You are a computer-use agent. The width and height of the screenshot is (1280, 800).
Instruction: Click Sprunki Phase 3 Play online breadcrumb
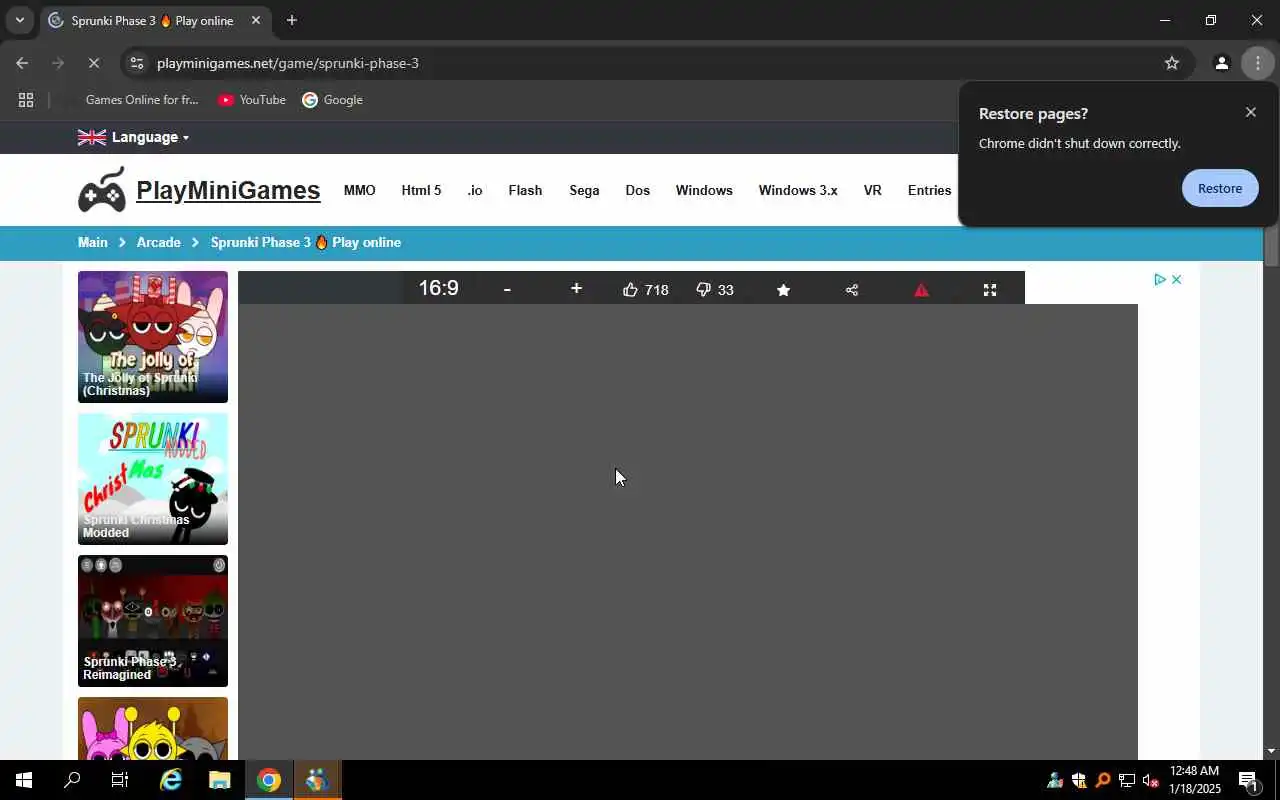(306, 242)
